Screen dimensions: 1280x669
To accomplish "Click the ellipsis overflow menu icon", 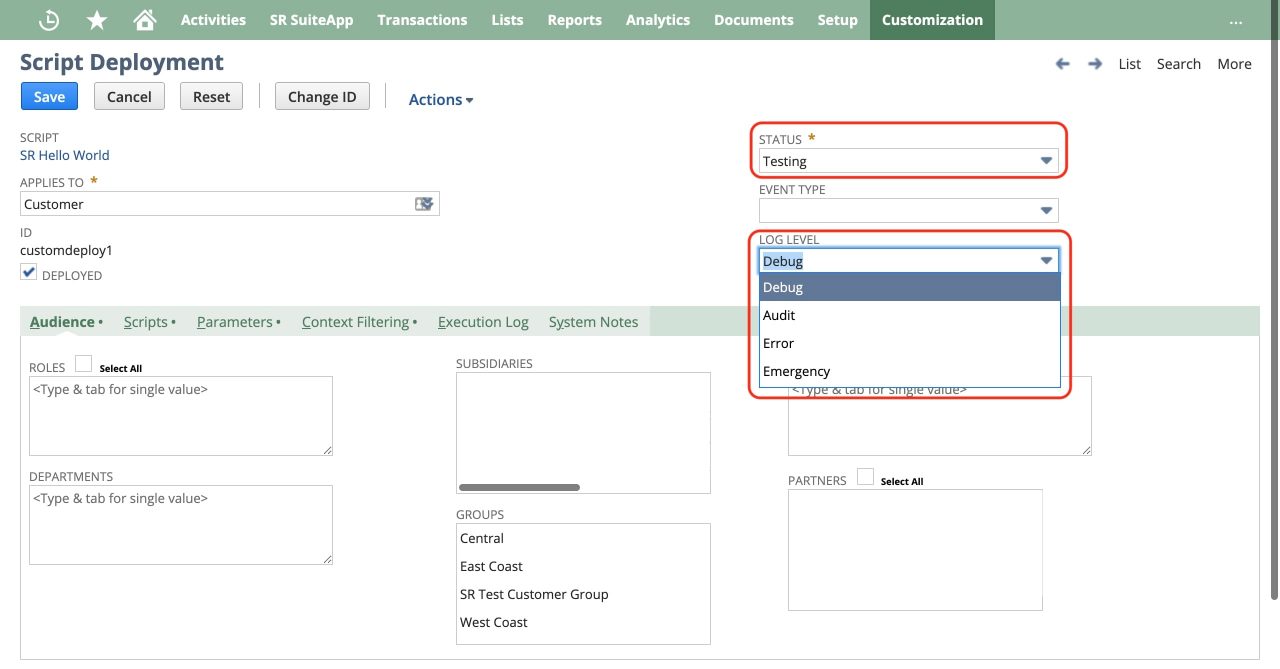I will coord(1236,20).
